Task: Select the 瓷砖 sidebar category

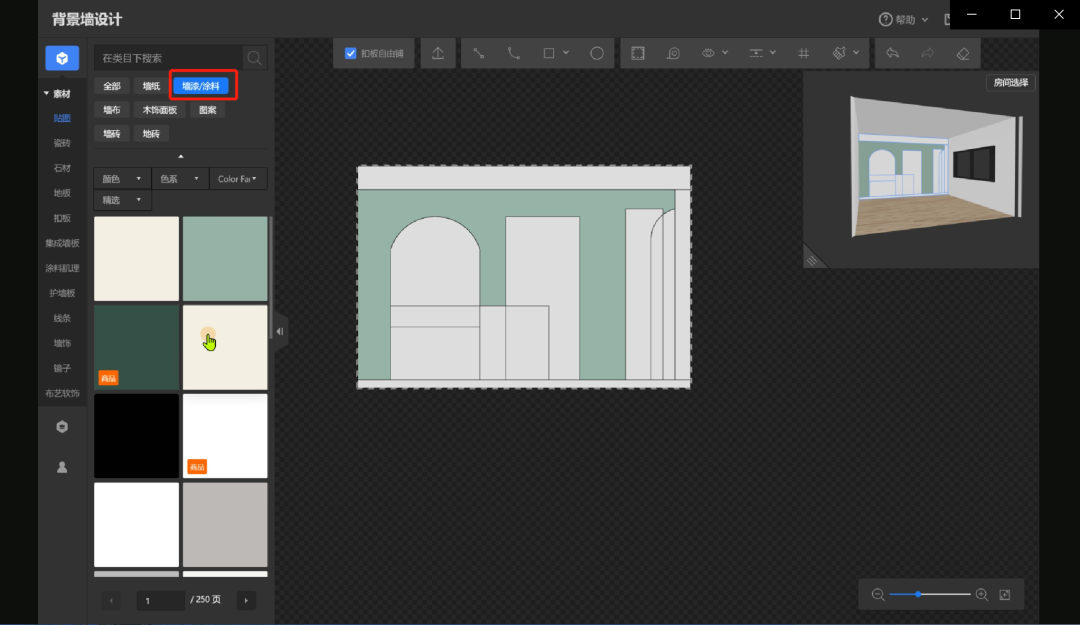Action: coord(62,143)
